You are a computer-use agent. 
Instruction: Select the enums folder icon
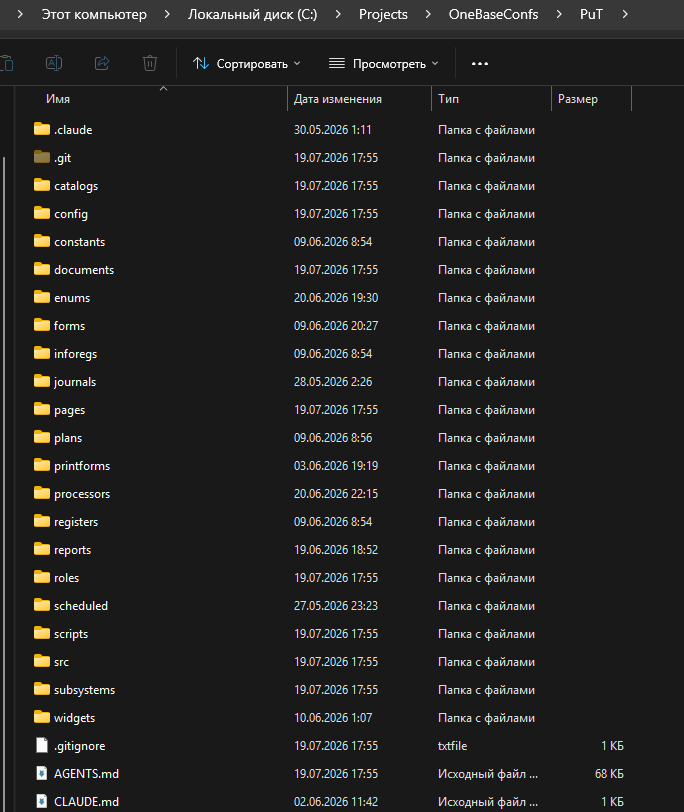click(42, 297)
